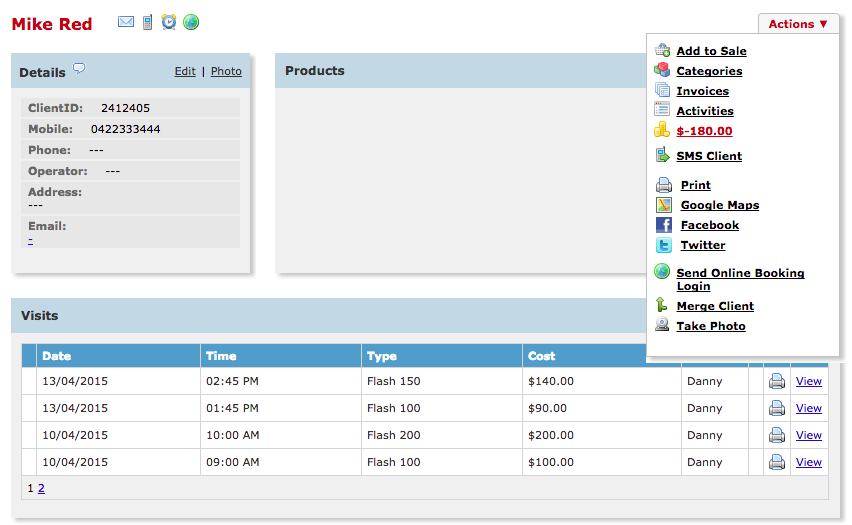Click the gold coins balance icon
The image size is (852, 525).
point(662,129)
